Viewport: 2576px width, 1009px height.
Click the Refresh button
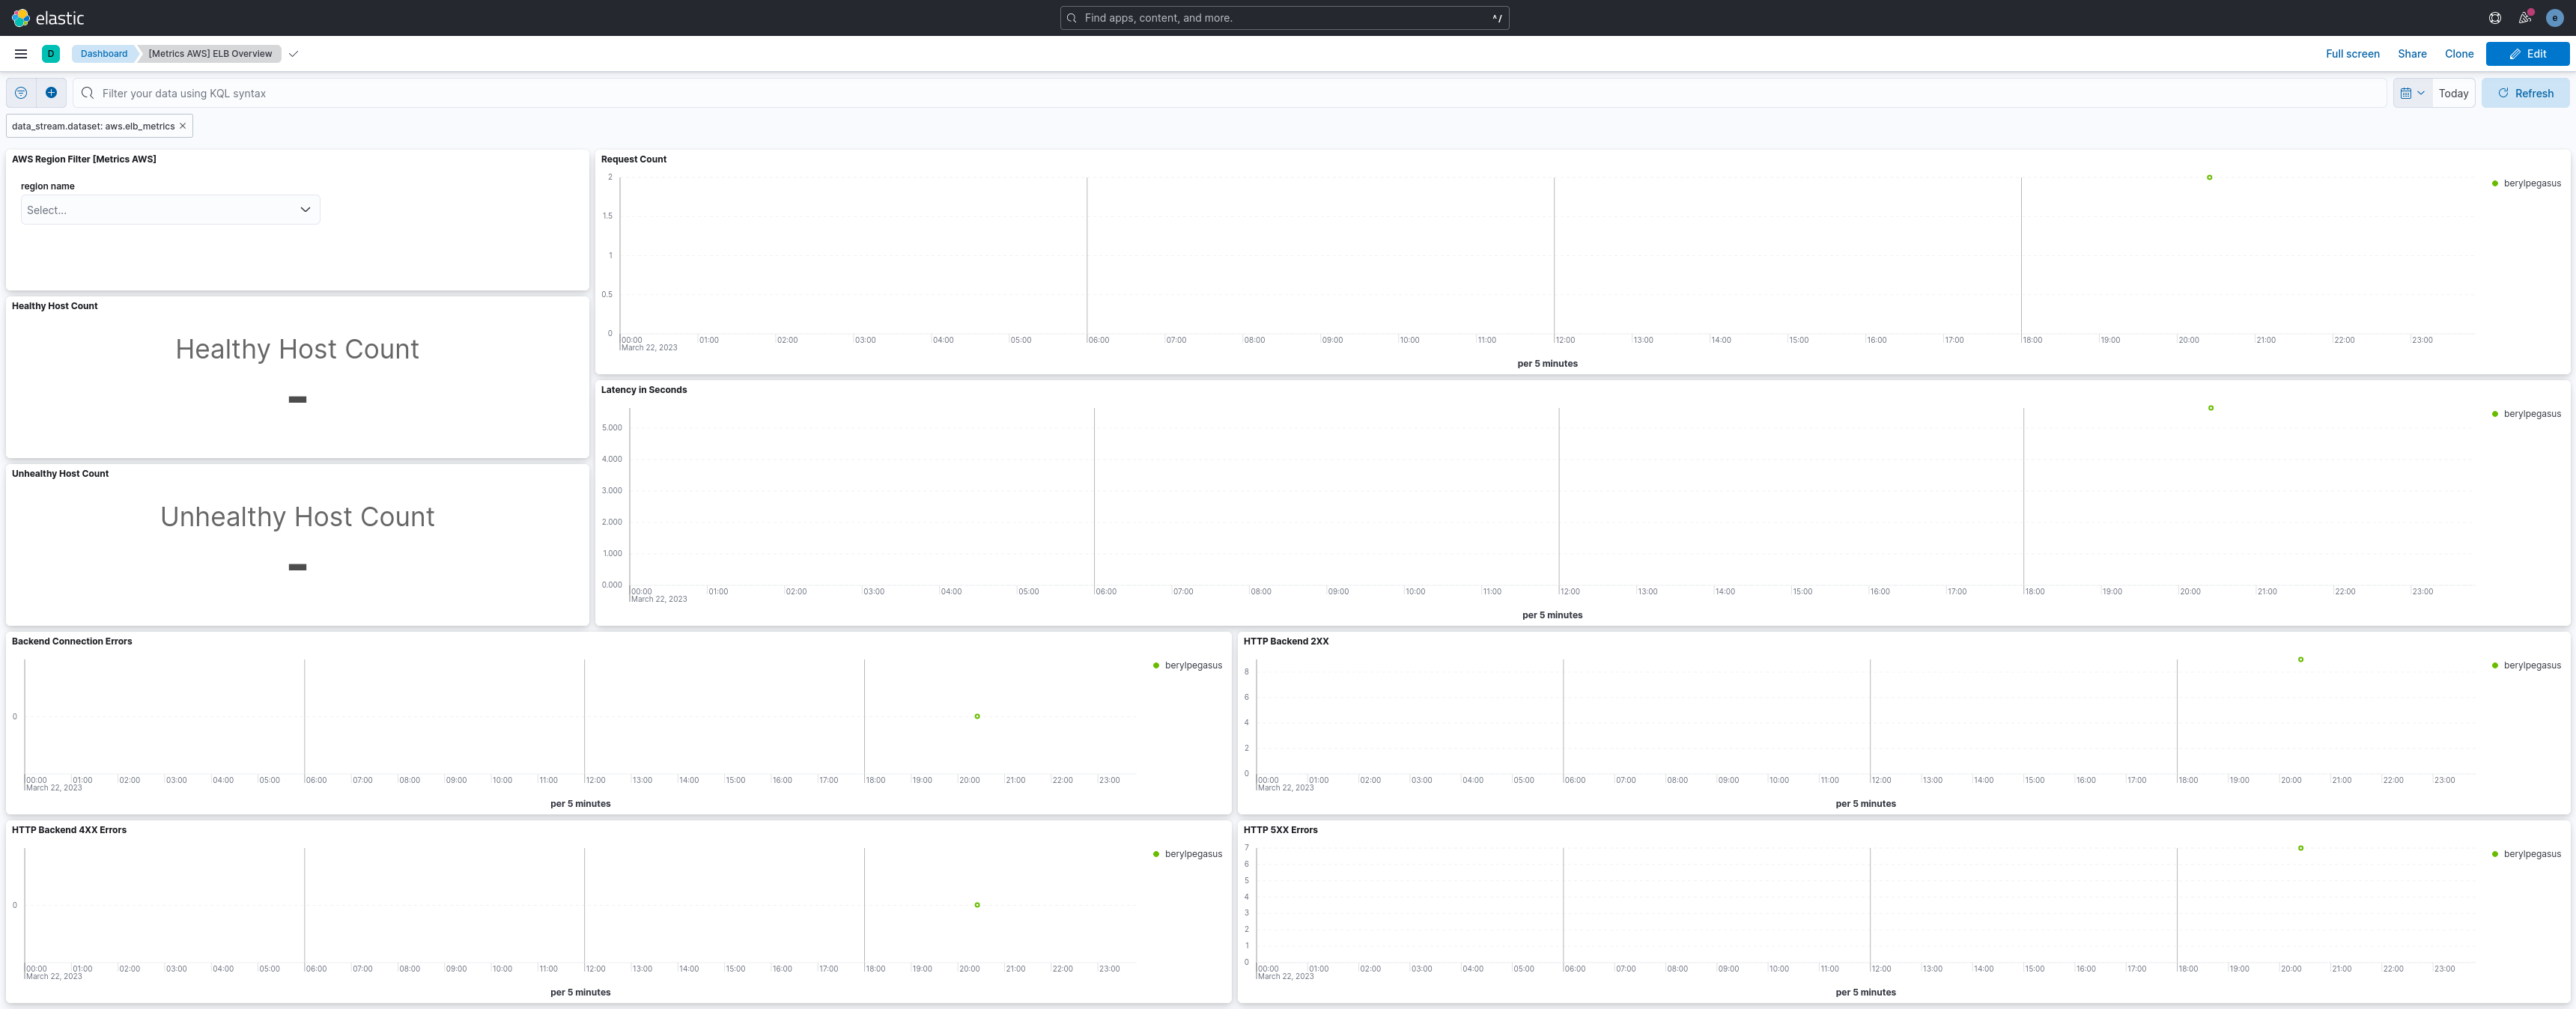coord(2525,93)
